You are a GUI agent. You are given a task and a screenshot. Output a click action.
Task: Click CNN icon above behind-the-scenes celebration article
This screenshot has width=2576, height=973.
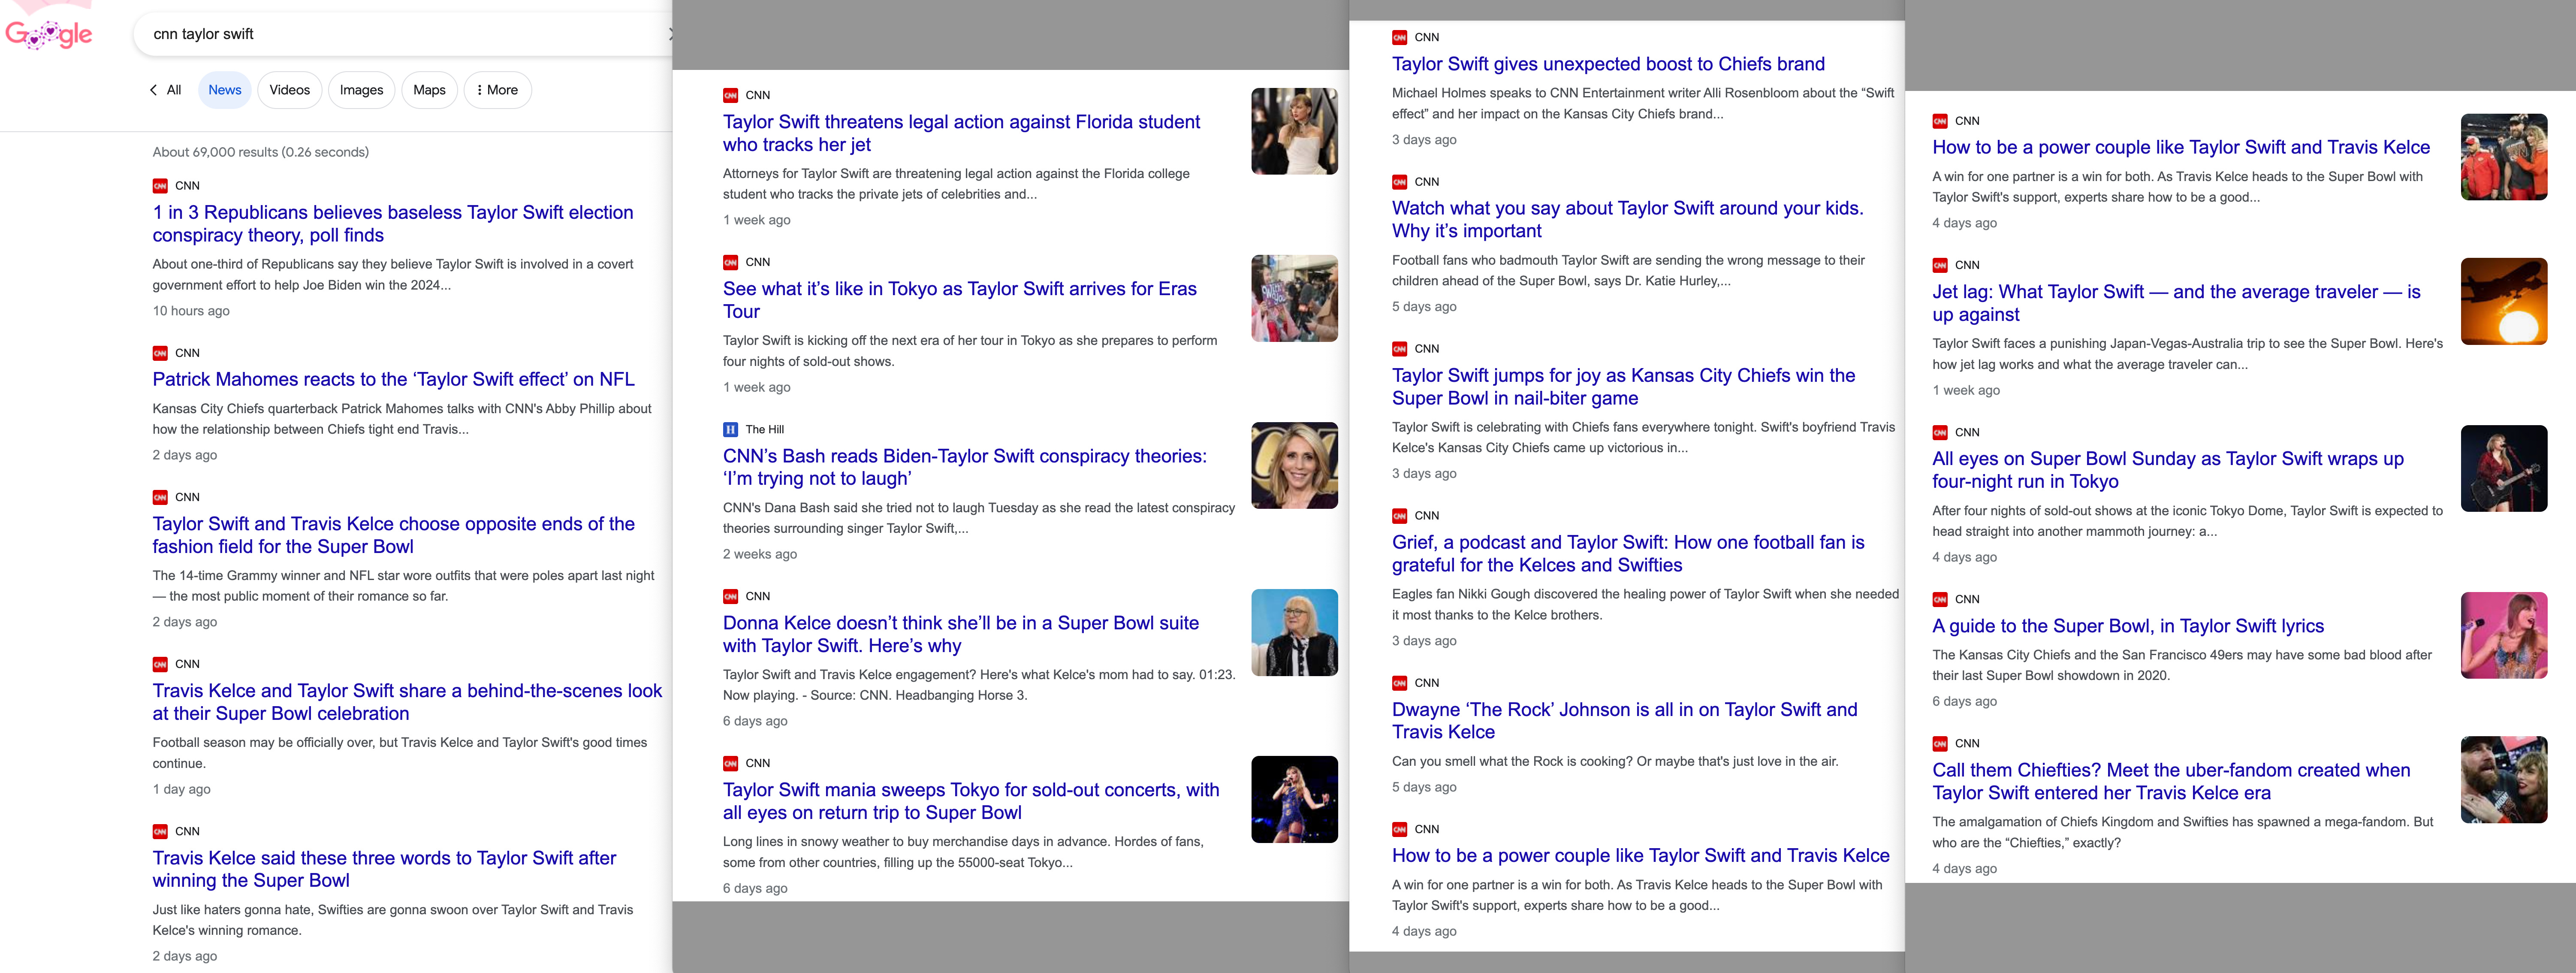coord(160,664)
